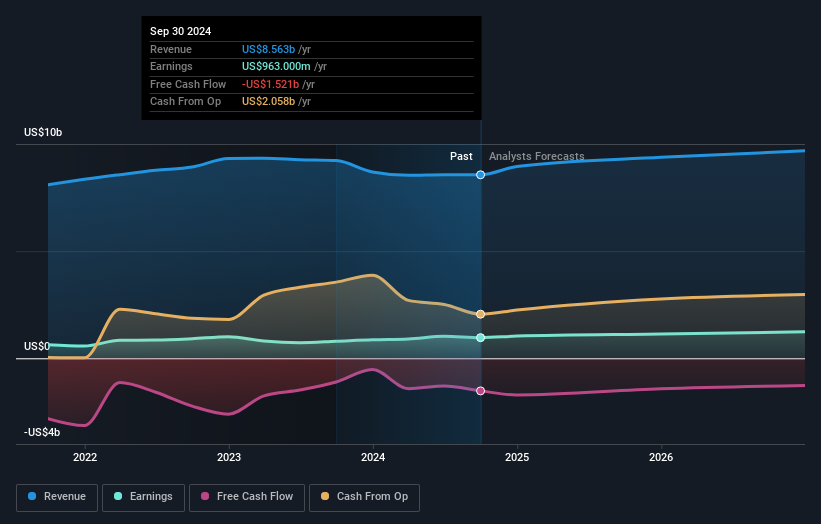Click the -US$4b y-axis label
The image size is (821, 524).
point(42,432)
